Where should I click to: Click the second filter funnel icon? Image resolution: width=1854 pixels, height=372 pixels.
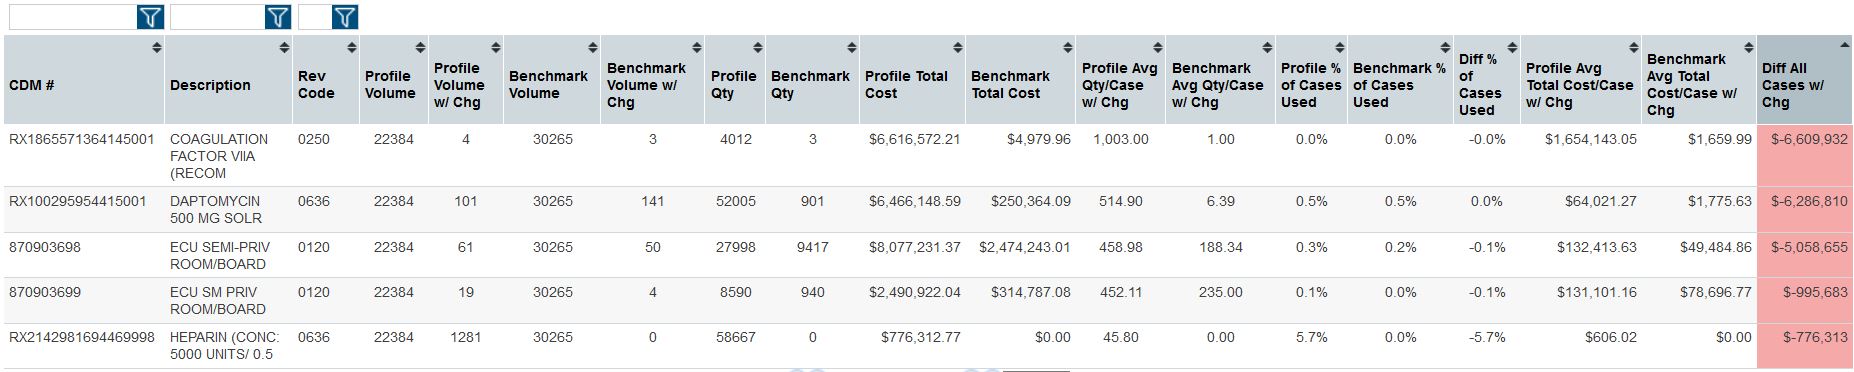point(278,17)
